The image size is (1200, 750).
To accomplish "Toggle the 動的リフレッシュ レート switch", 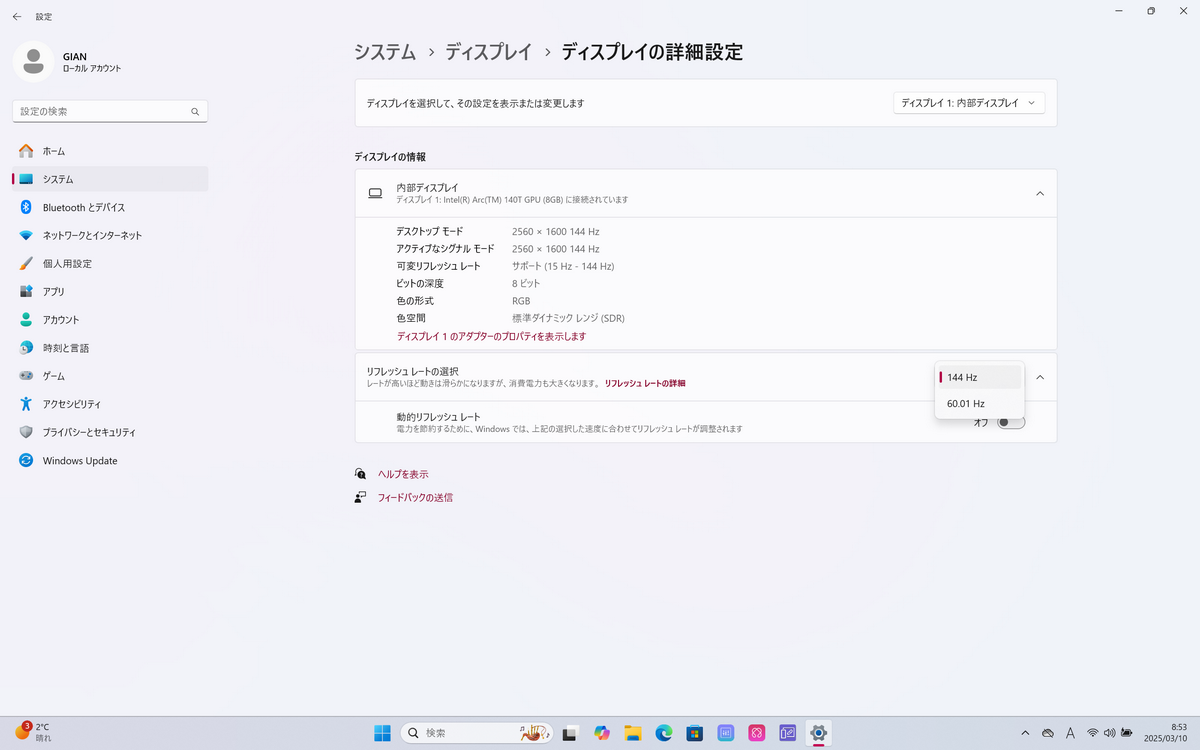I will coord(1011,422).
